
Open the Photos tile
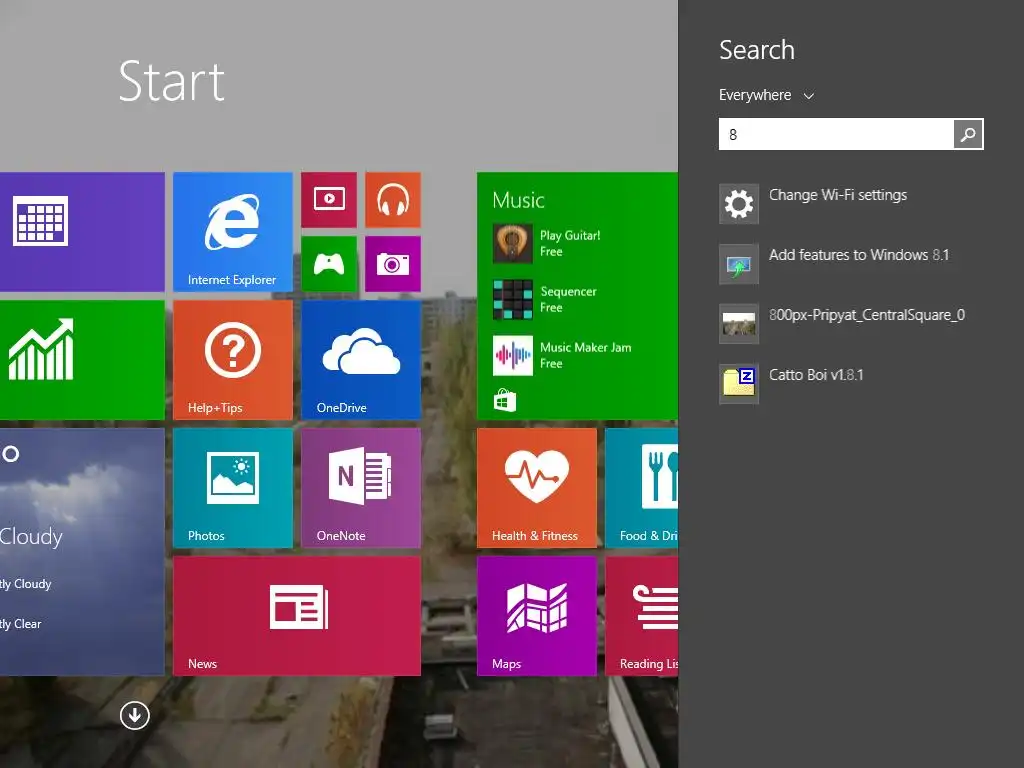[232, 488]
